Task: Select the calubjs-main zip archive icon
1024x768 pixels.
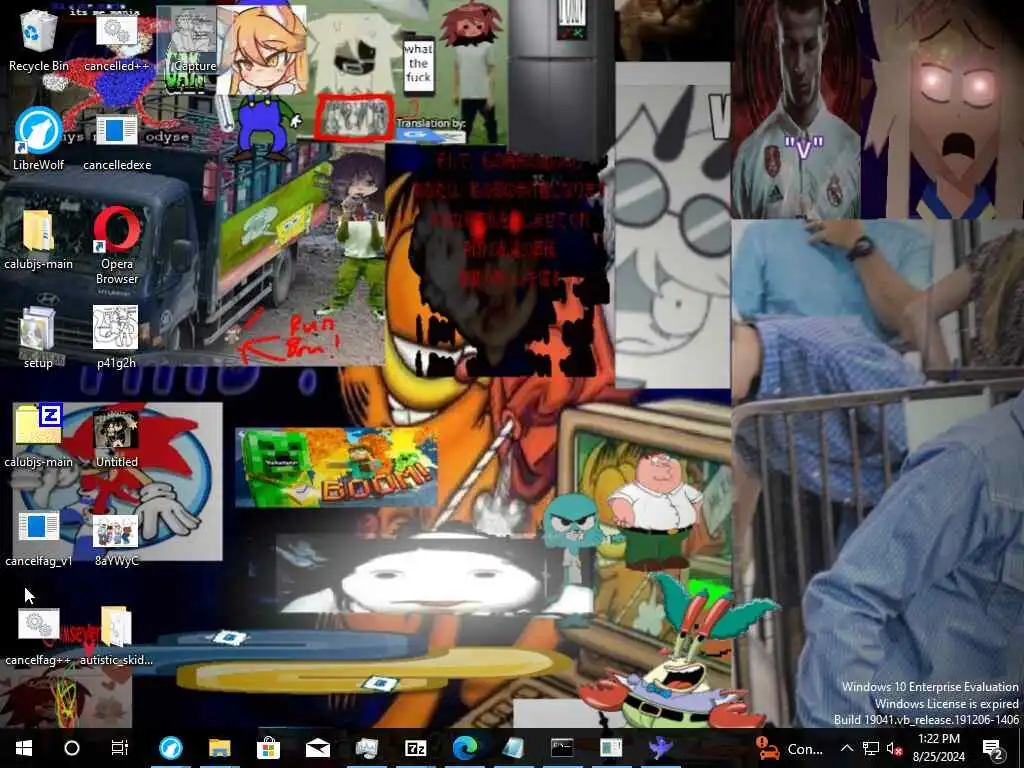Action: (39, 436)
